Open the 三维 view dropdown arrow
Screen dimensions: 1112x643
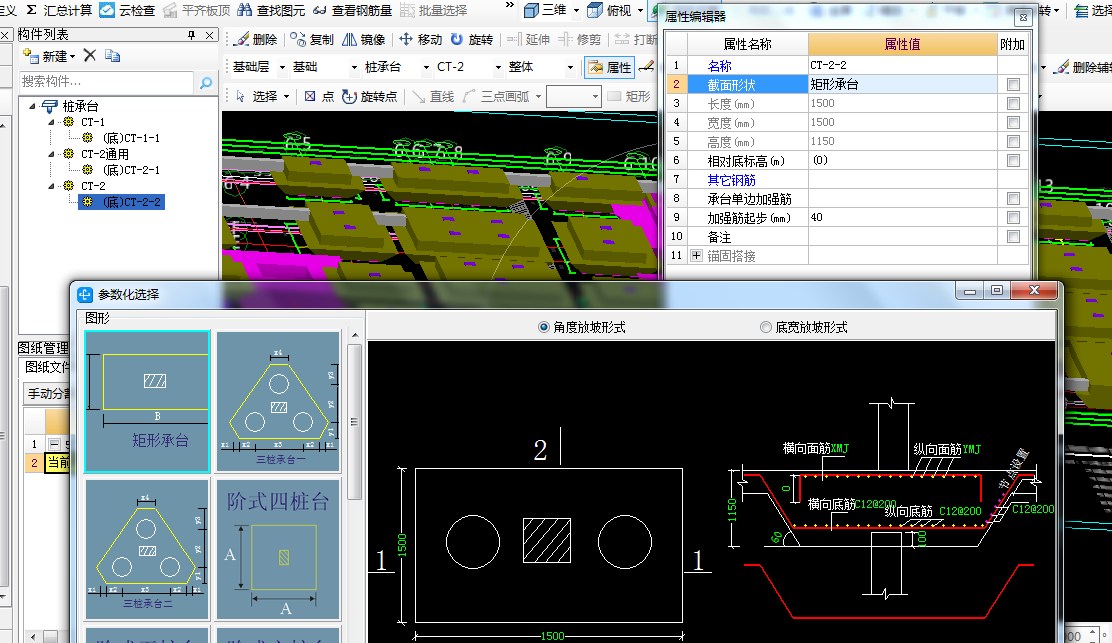coord(576,11)
